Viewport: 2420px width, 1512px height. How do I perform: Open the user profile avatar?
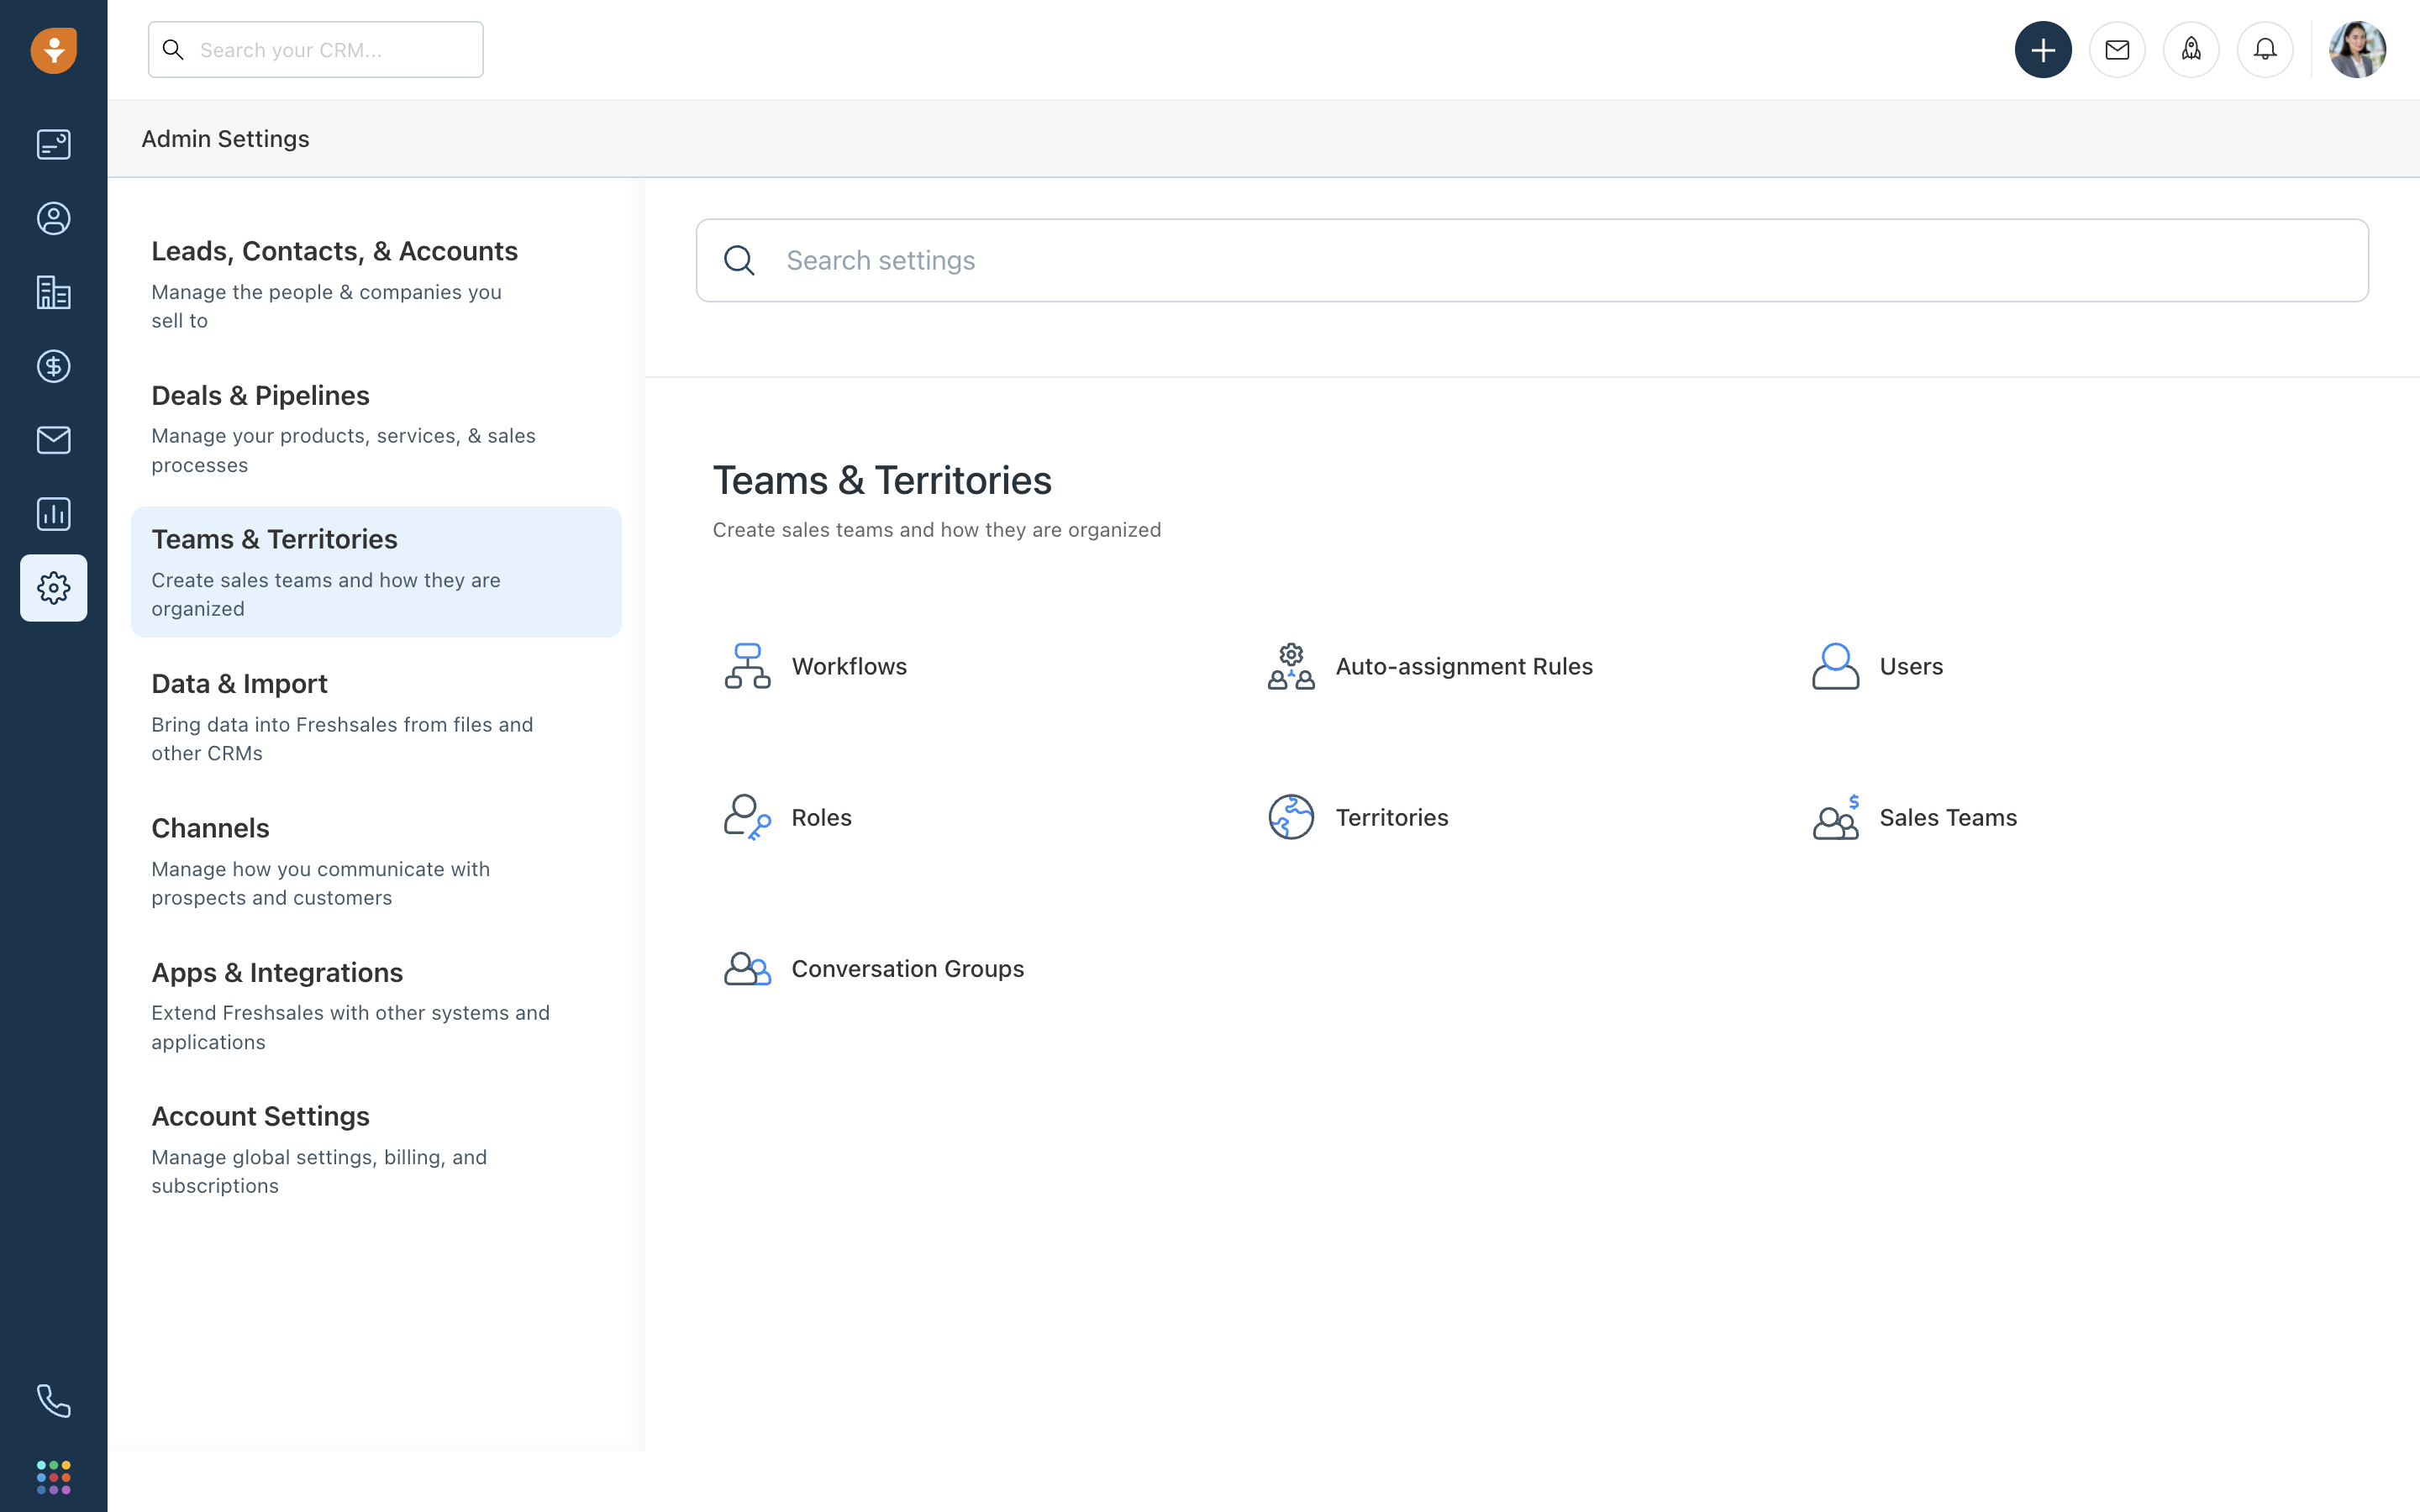coord(2356,50)
